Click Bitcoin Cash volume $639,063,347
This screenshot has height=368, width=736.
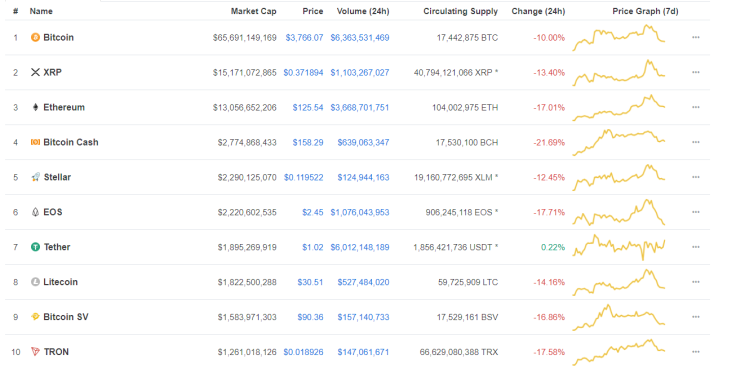[363, 142]
